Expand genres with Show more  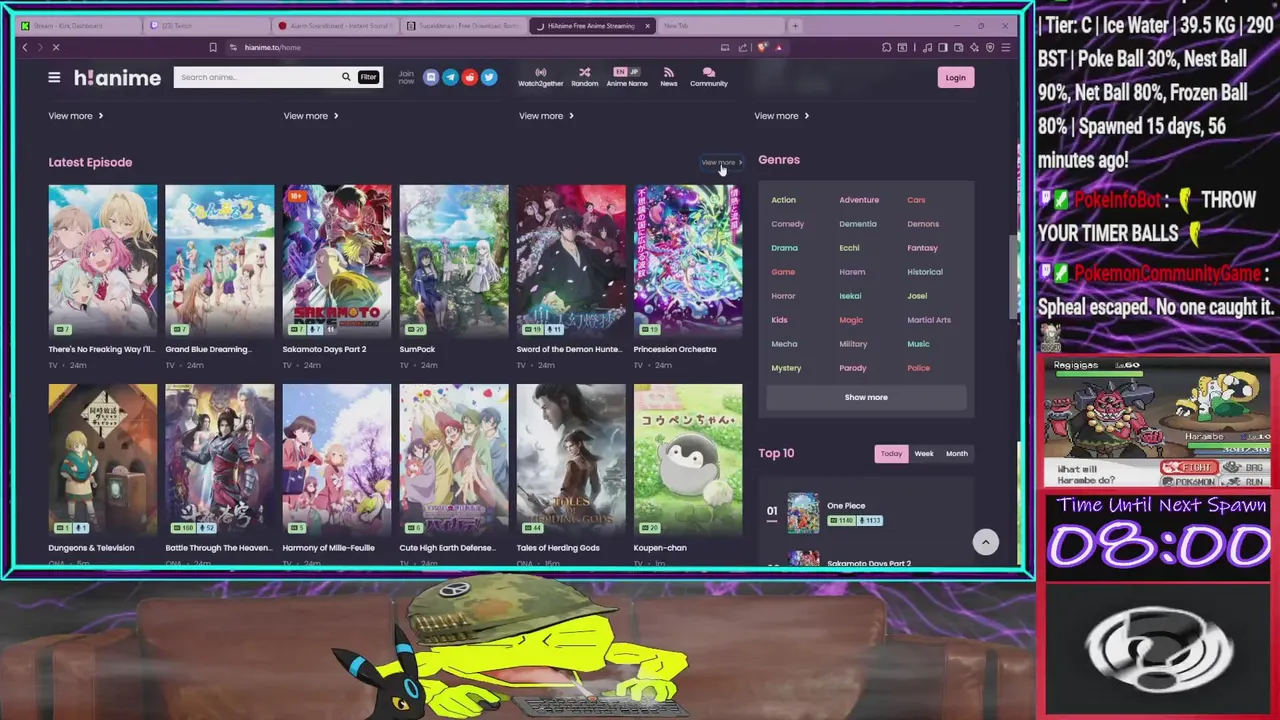tap(866, 397)
